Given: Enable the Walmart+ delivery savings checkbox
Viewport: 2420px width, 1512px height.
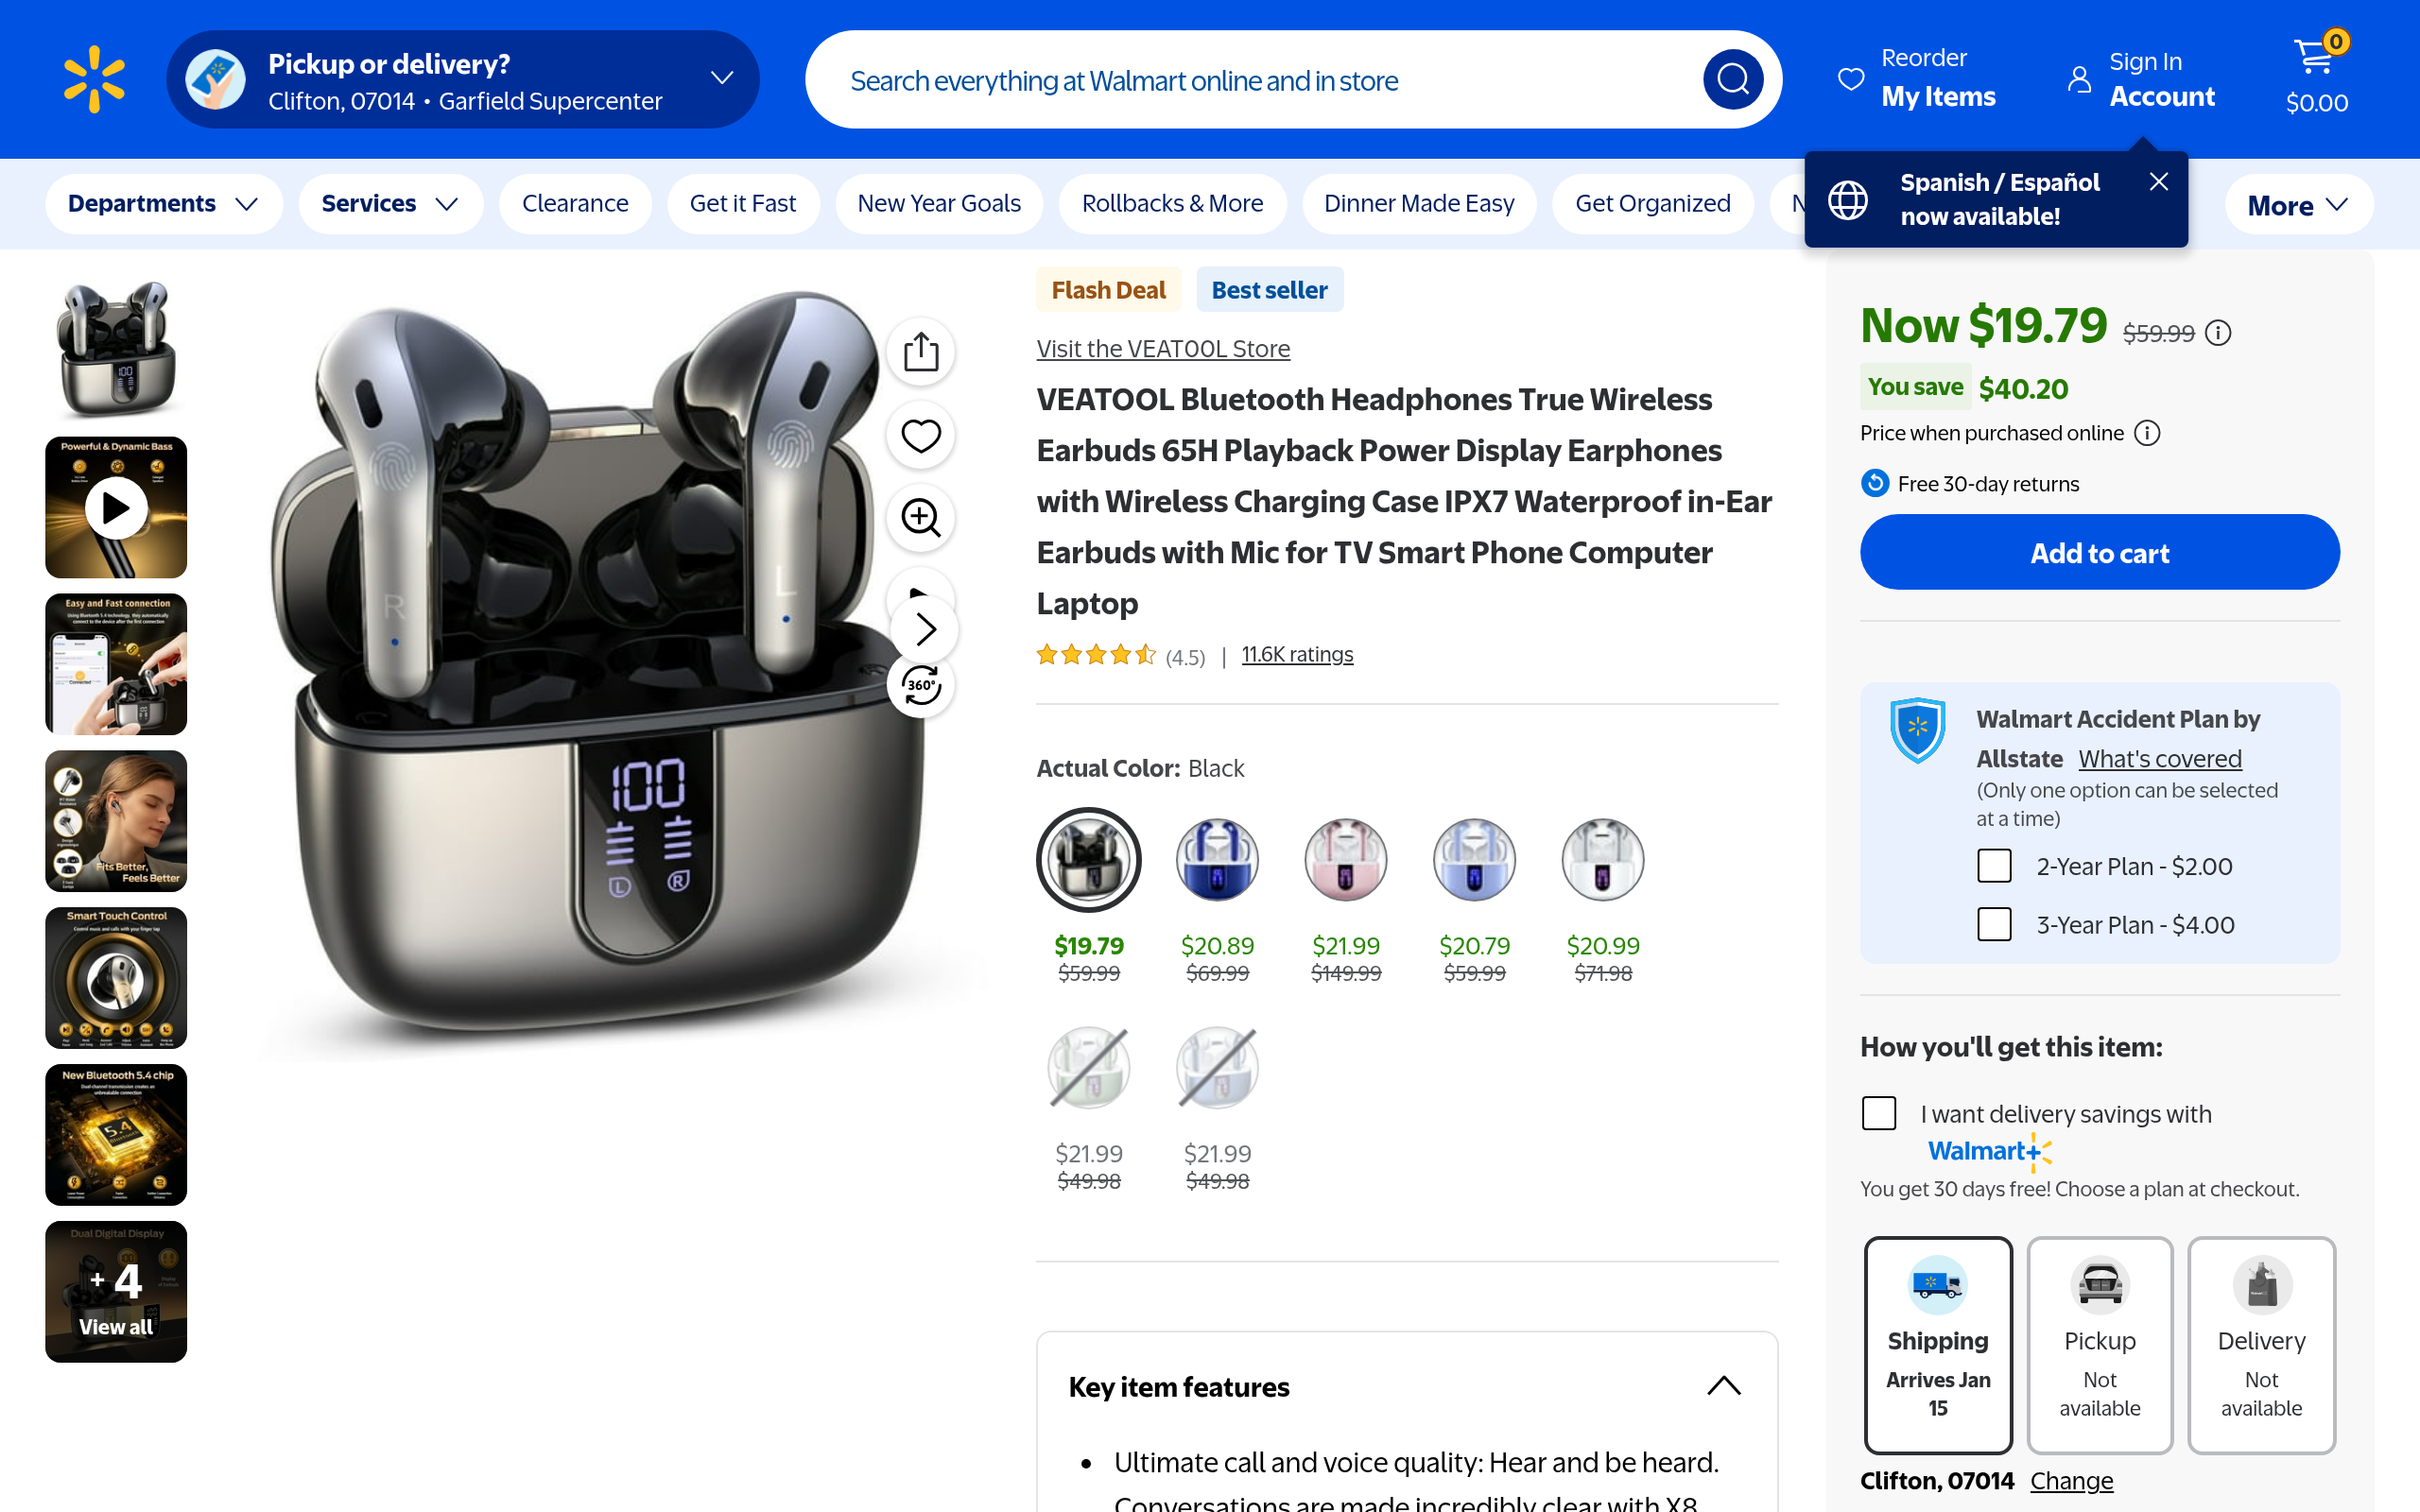Looking at the screenshot, I should pyautogui.click(x=1878, y=1113).
